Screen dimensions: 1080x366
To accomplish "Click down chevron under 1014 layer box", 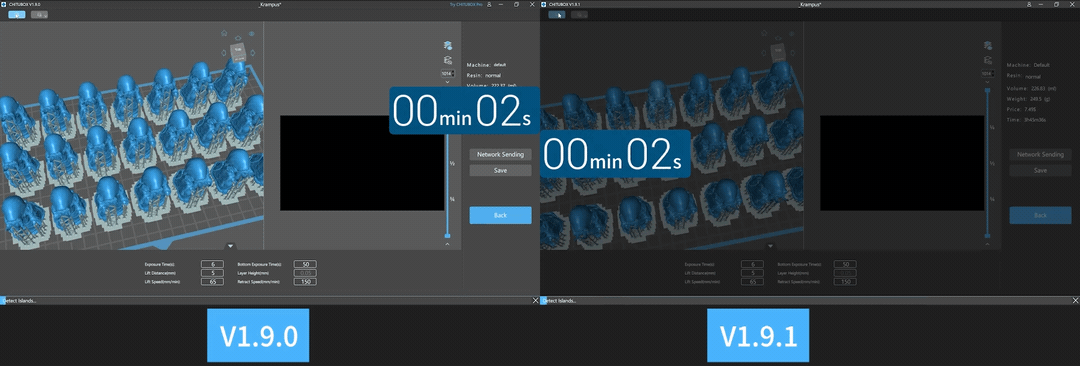I will (448, 81).
